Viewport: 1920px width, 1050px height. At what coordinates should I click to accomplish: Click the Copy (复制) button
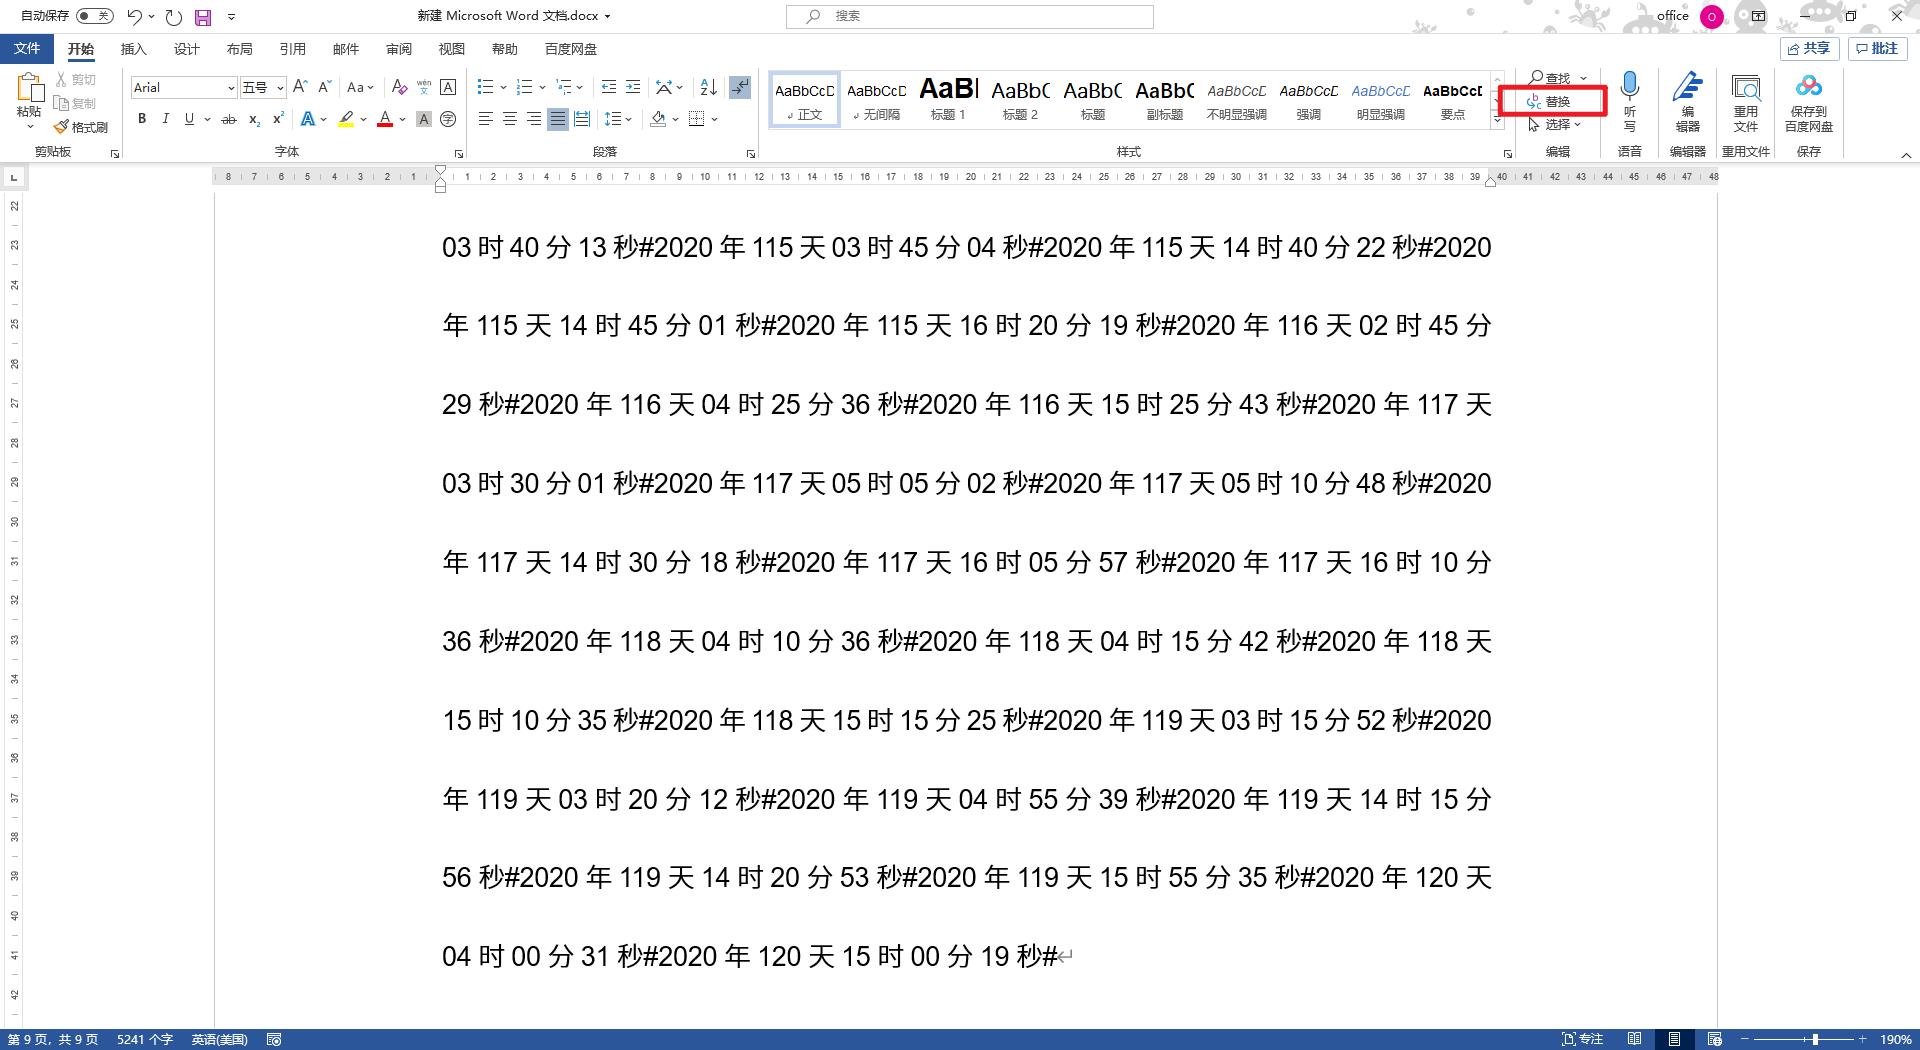[76, 103]
